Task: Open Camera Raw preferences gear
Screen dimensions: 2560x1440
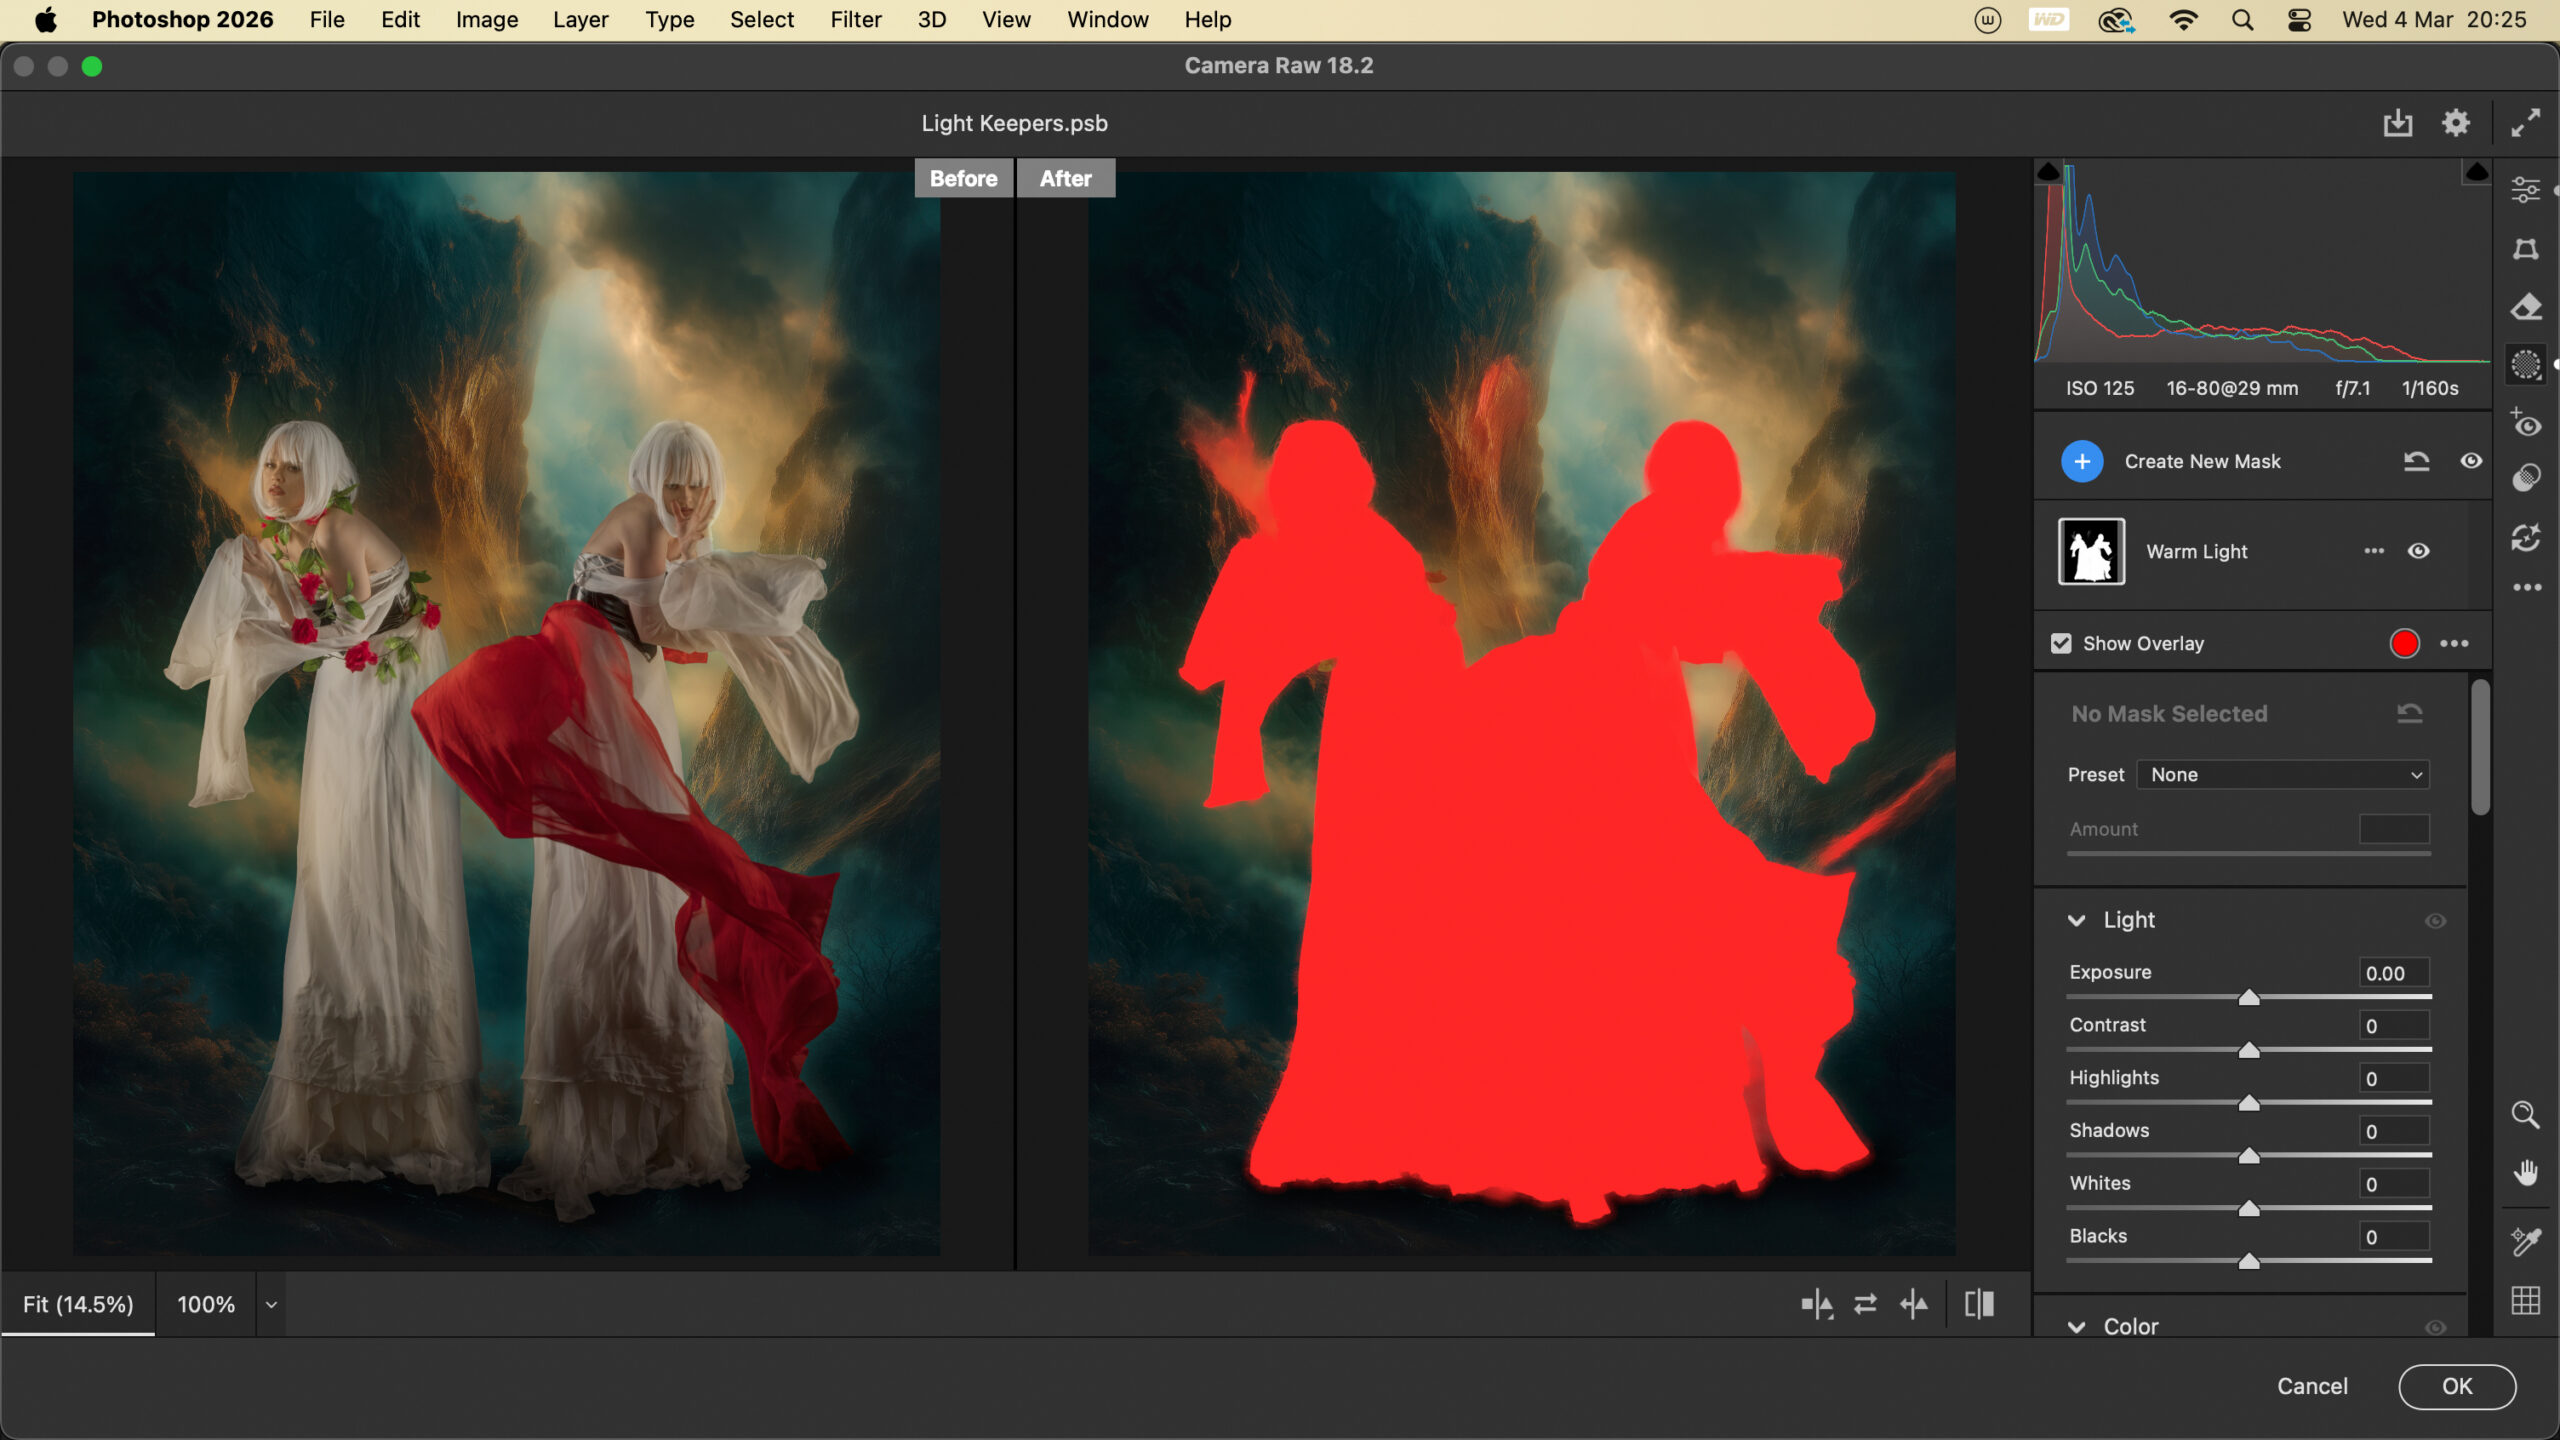Action: point(2456,123)
